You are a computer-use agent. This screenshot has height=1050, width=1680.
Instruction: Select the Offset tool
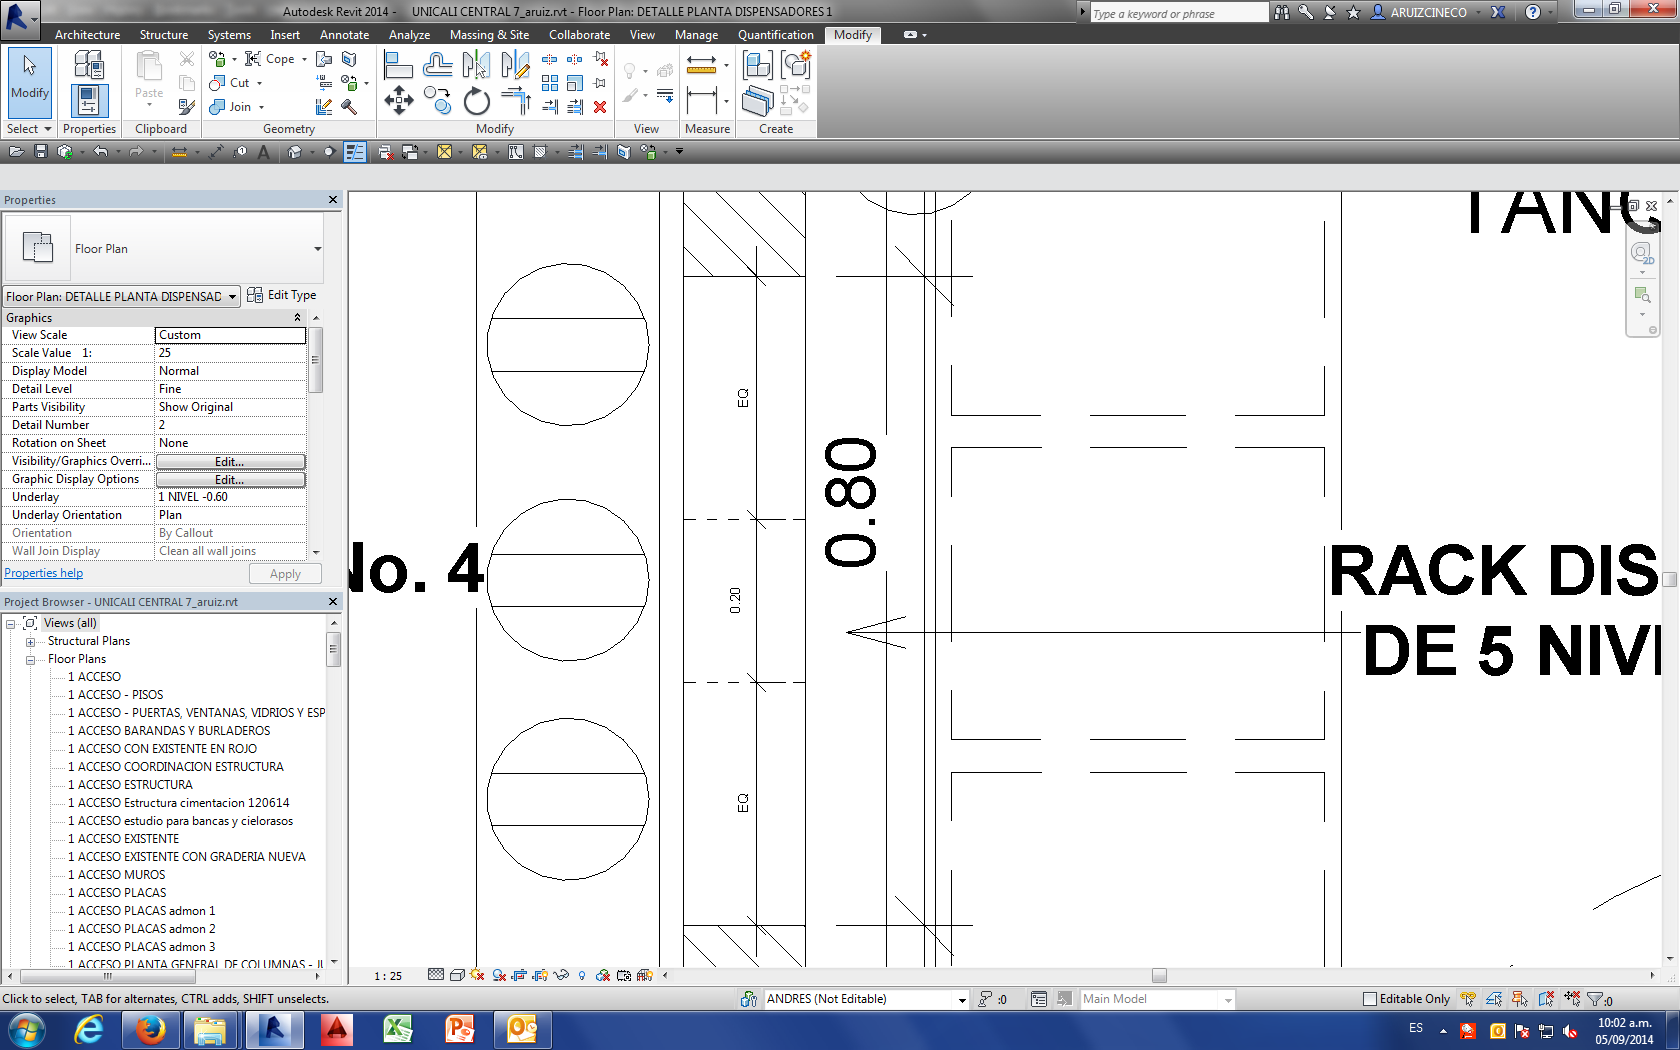click(437, 66)
